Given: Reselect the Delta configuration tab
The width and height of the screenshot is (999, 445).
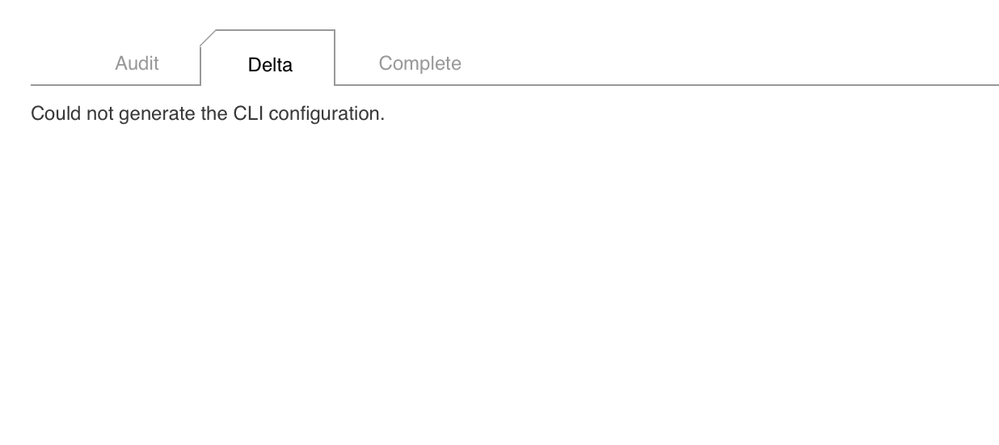Looking at the screenshot, I should pos(270,66).
